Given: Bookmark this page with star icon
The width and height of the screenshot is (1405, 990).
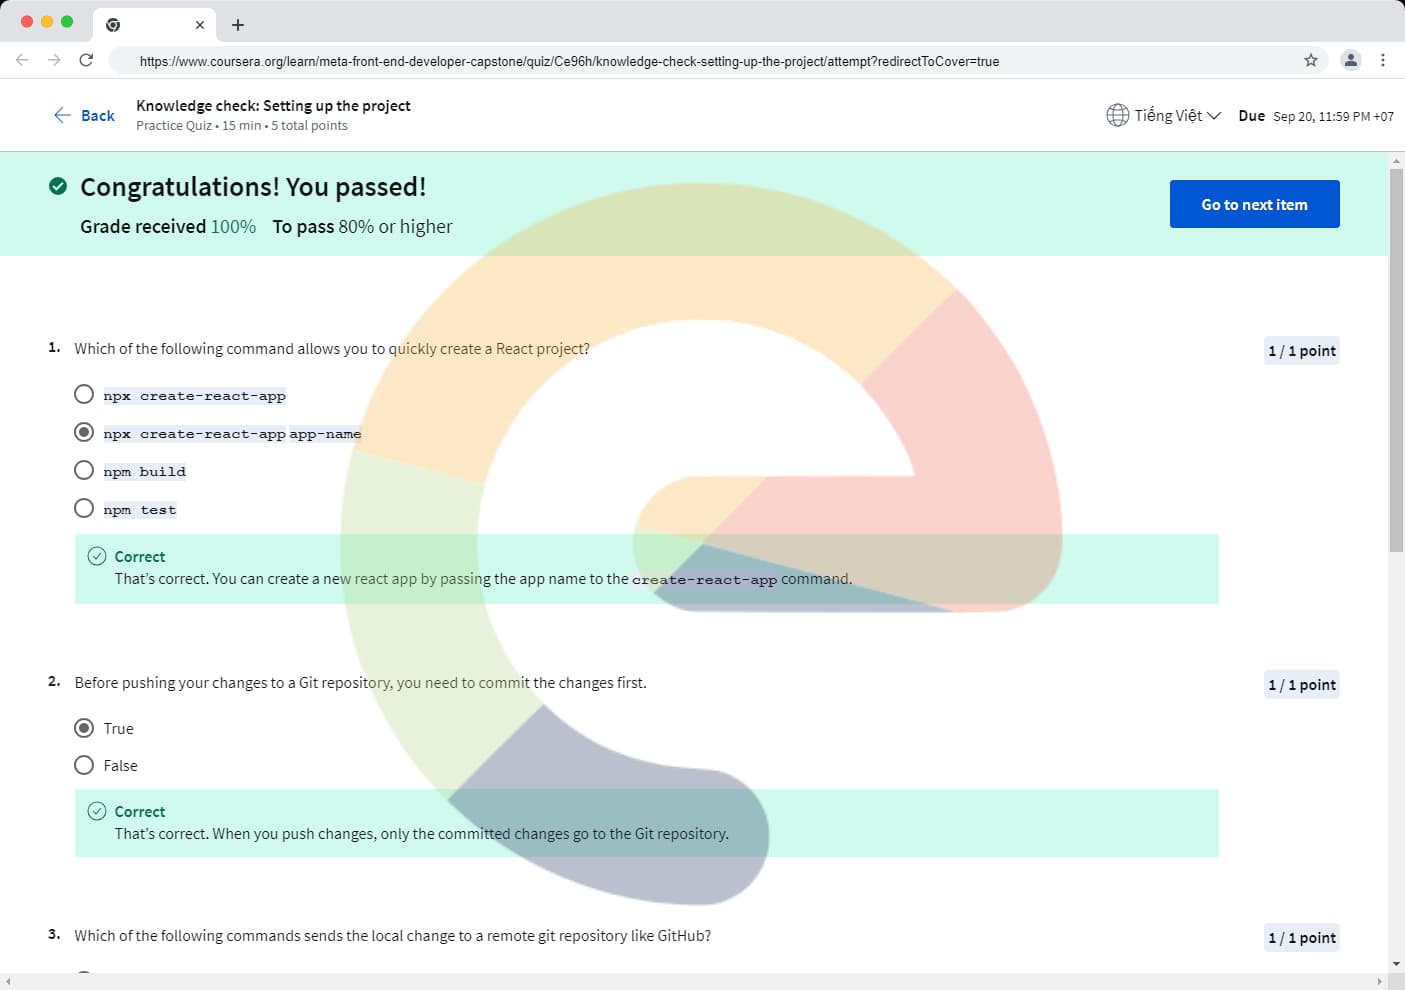Looking at the screenshot, I should pos(1310,60).
